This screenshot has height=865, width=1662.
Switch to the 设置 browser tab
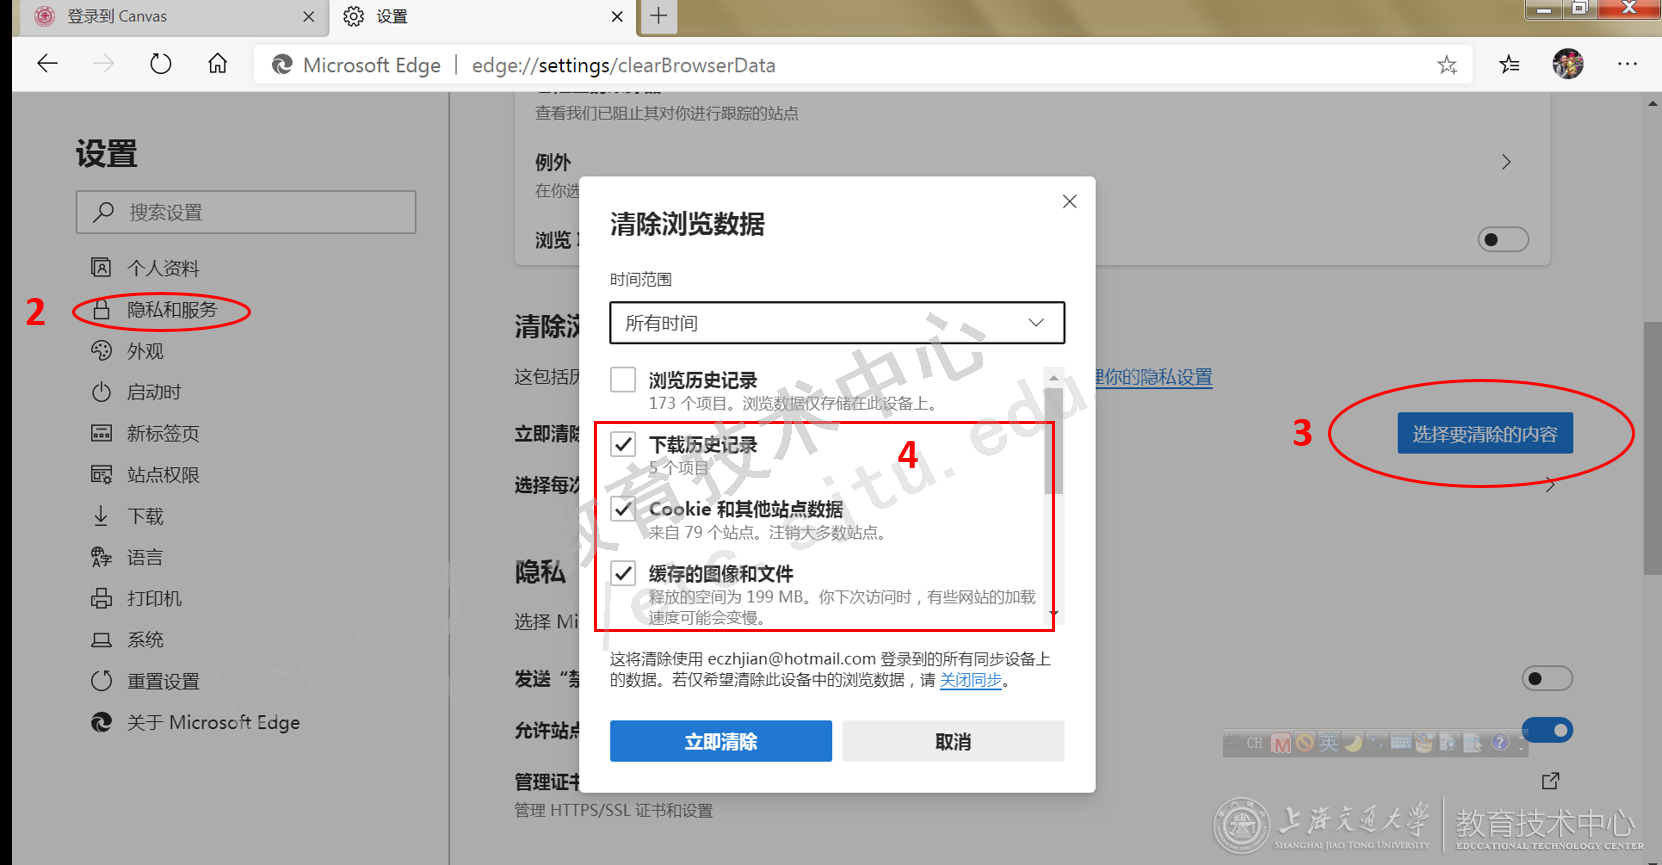tap(483, 17)
